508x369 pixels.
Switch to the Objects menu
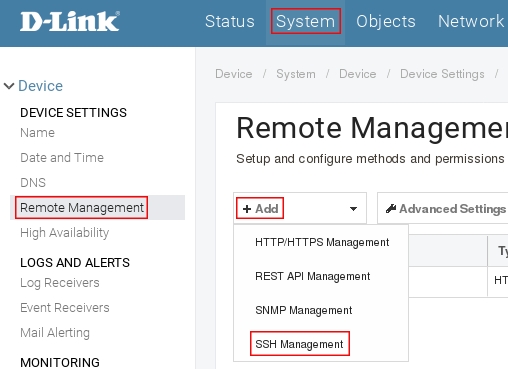pyautogui.click(x=386, y=21)
